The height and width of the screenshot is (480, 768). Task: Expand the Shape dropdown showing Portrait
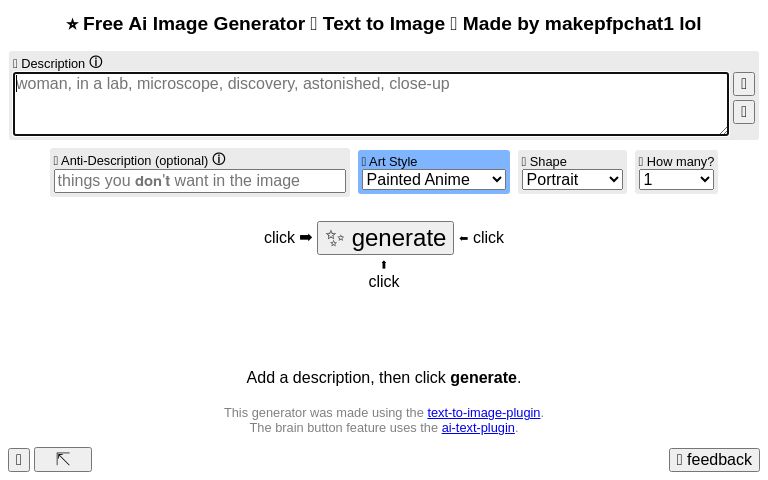pos(572,180)
